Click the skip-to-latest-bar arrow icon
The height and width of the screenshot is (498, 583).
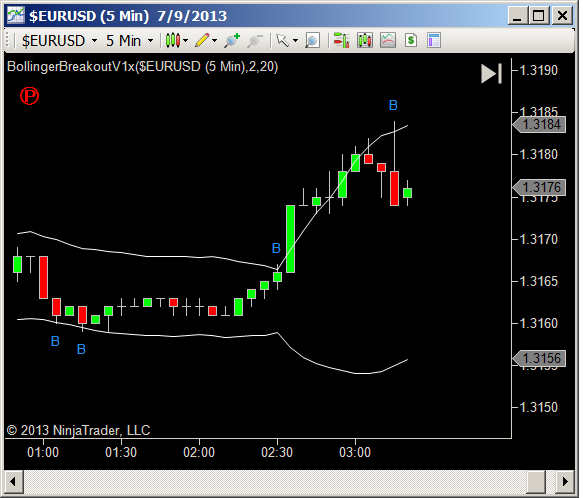(x=491, y=74)
